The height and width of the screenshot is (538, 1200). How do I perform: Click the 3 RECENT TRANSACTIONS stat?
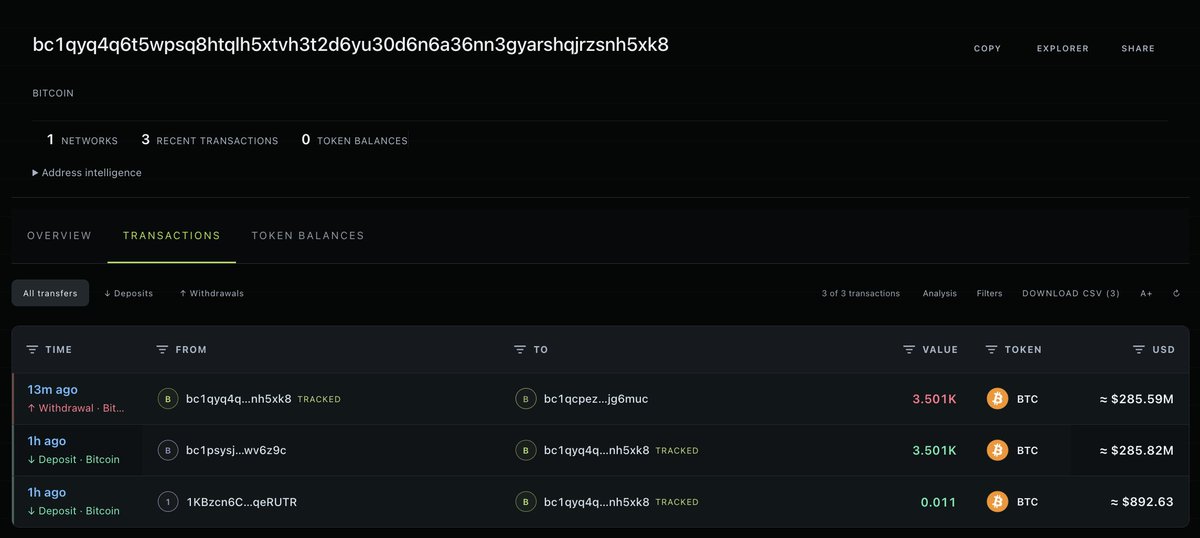(x=210, y=140)
